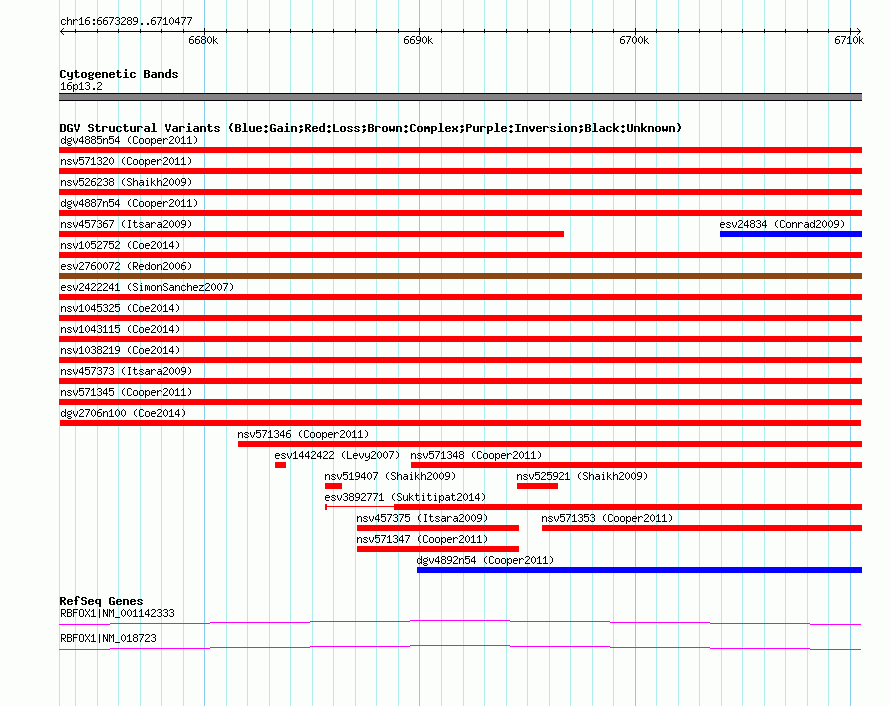
Task: Click the red nsv571353 loss bar
Action: (702, 528)
